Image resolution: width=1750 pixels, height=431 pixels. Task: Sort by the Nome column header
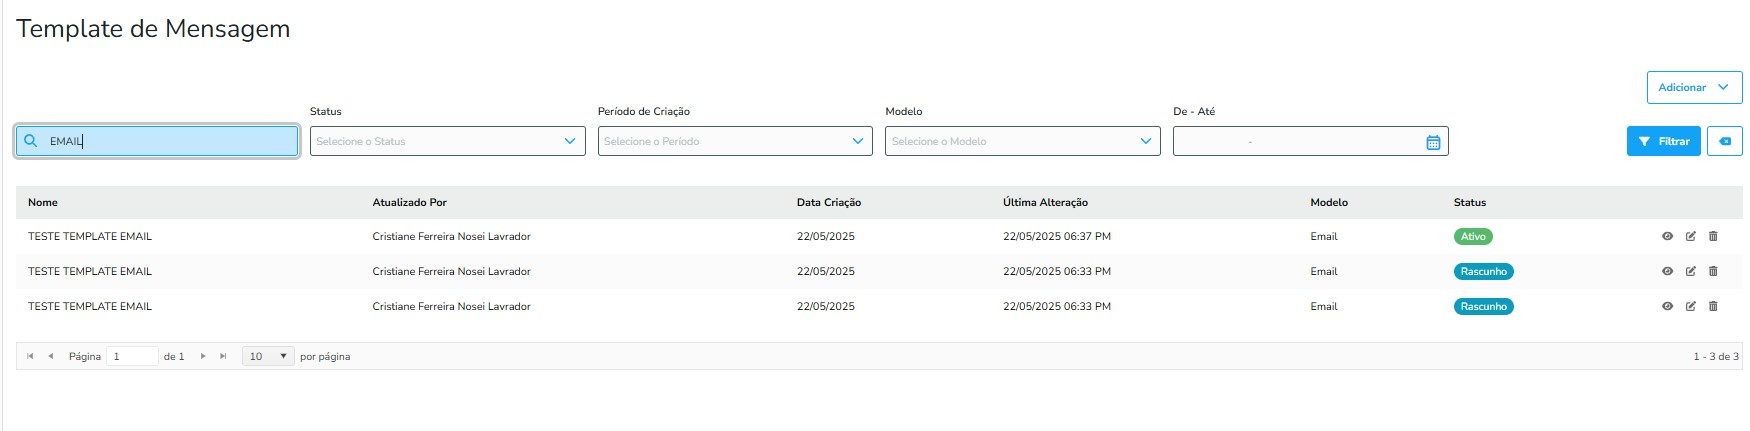pos(43,203)
